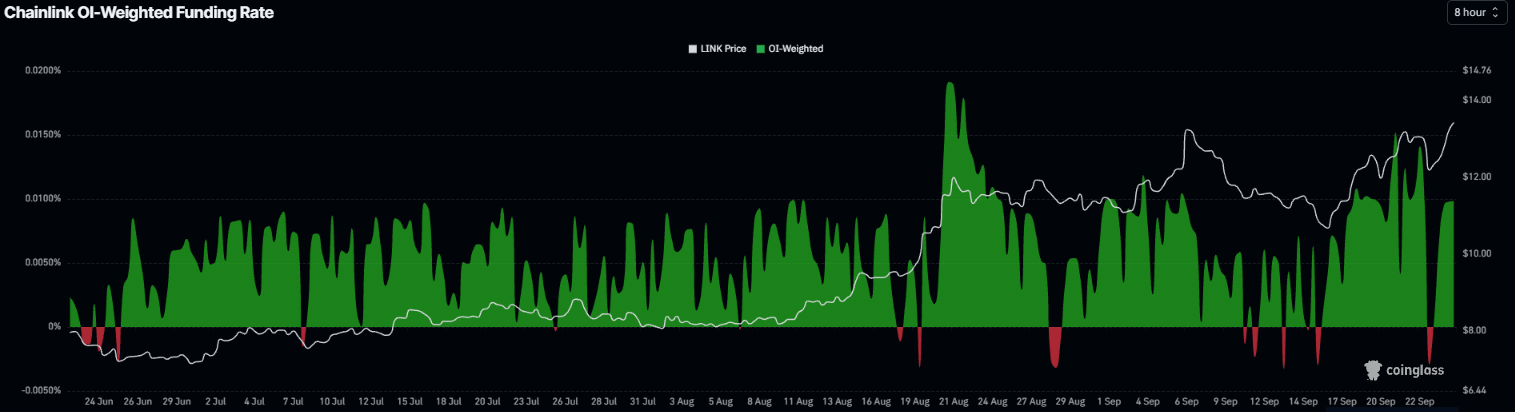Click the 16 Aug date label
1515x412 pixels.
click(875, 401)
